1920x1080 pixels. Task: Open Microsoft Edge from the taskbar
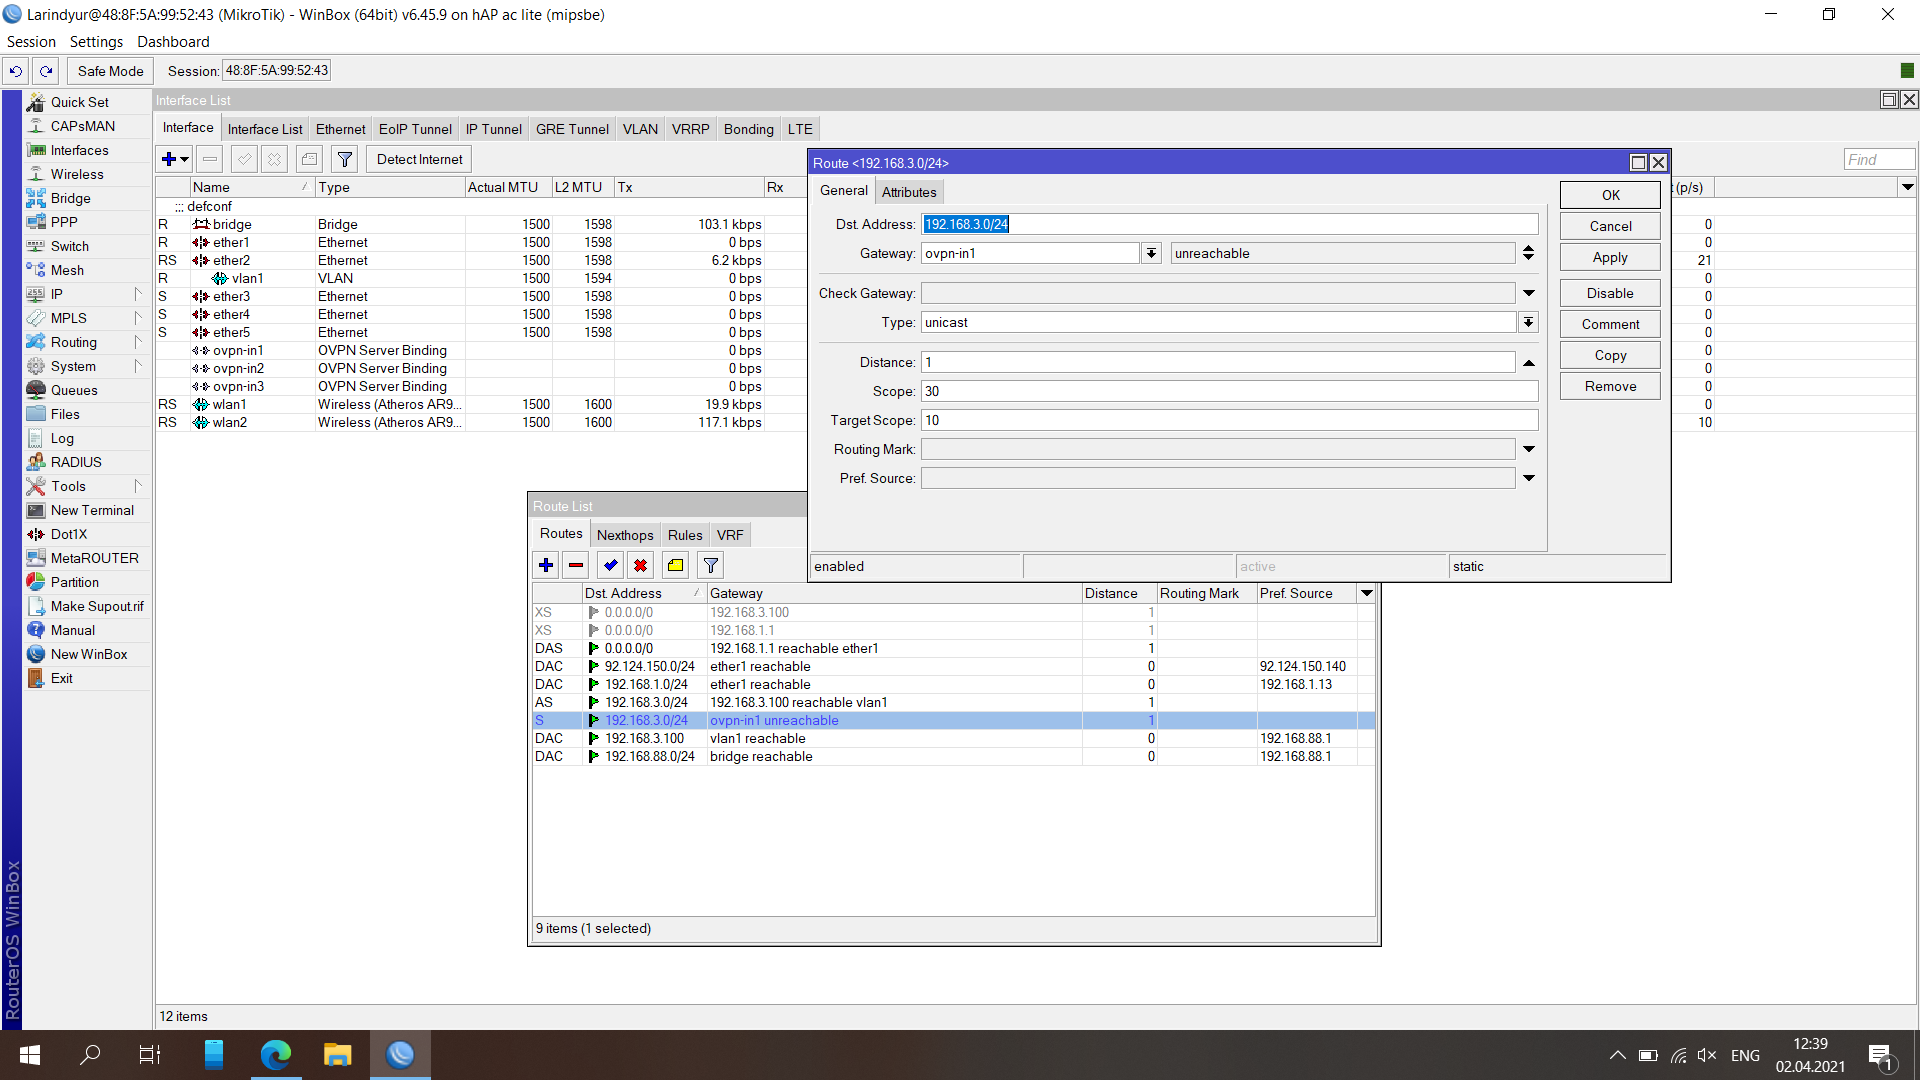276,1054
